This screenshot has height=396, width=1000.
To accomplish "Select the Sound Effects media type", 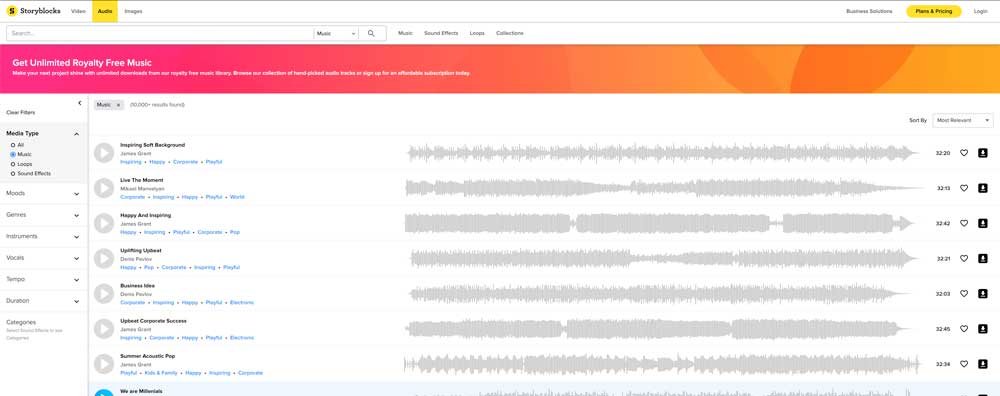I will click(30, 173).
